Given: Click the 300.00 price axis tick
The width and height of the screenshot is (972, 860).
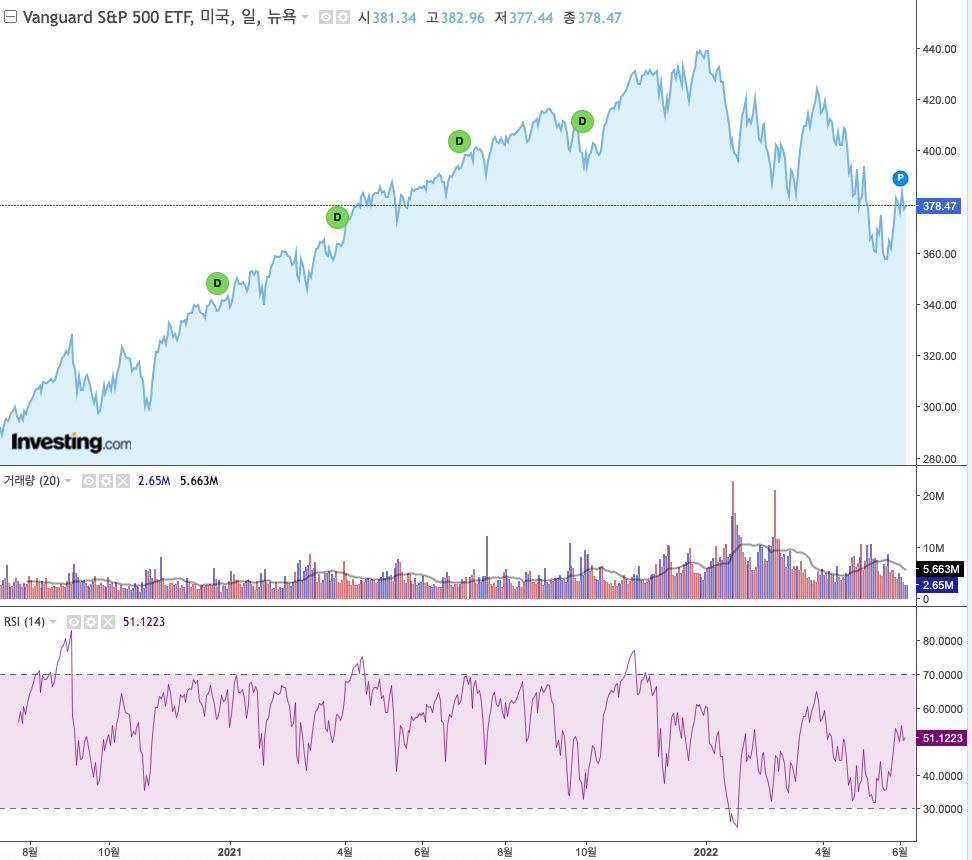Looking at the screenshot, I should [939, 407].
